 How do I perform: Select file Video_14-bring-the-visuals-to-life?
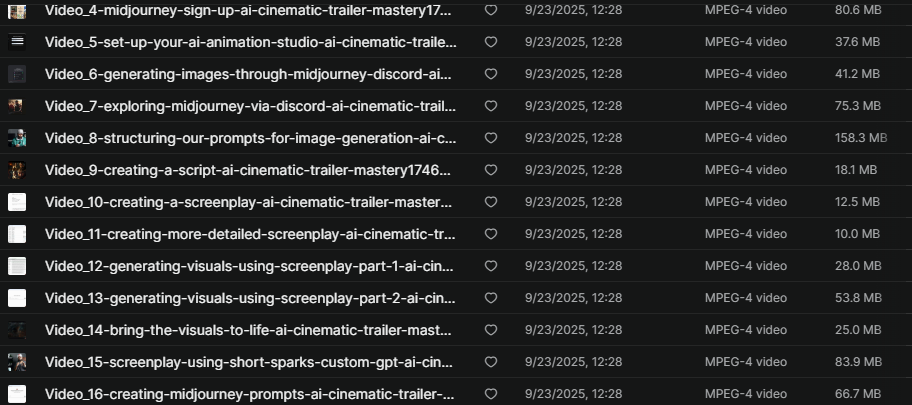[x=248, y=330]
